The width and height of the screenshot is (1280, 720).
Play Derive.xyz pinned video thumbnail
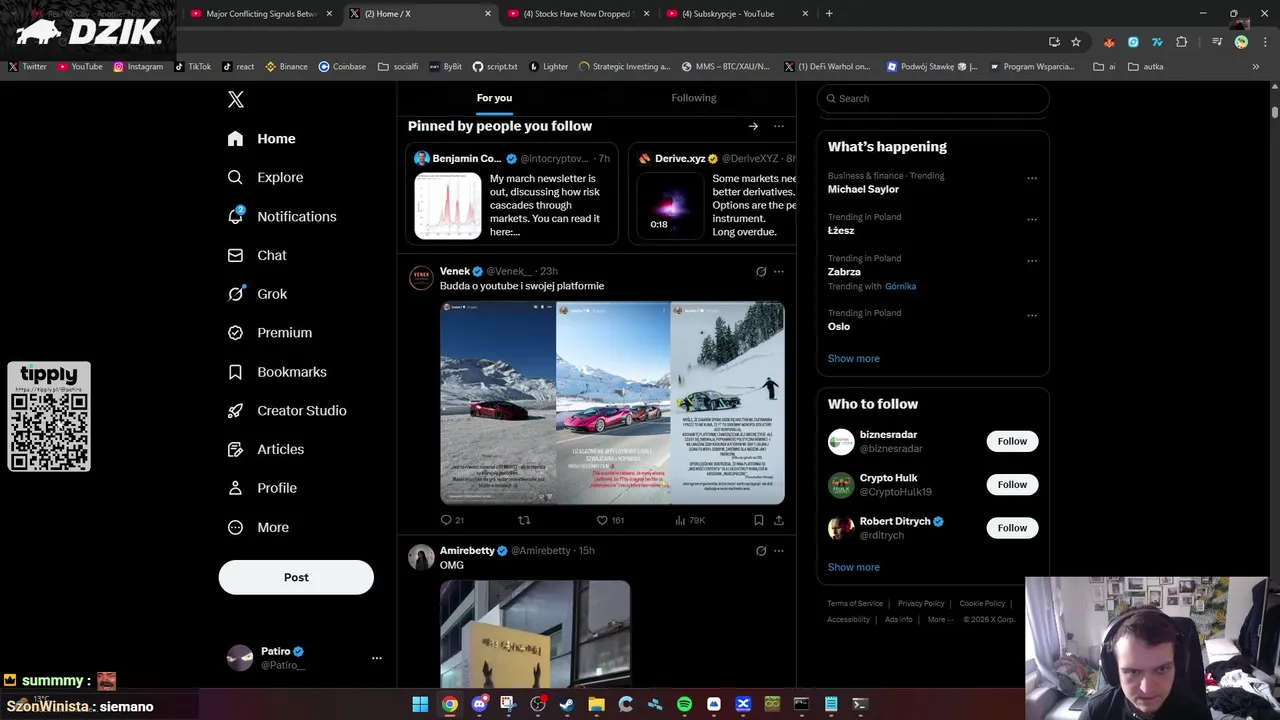[670, 206]
